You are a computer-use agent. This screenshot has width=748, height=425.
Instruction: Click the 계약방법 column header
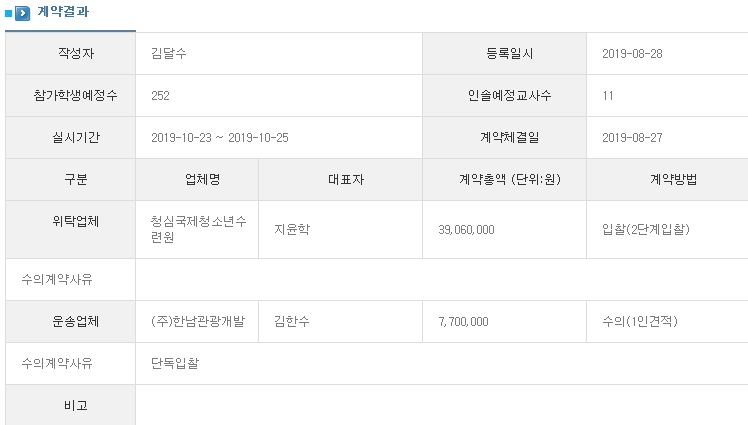[666, 180]
